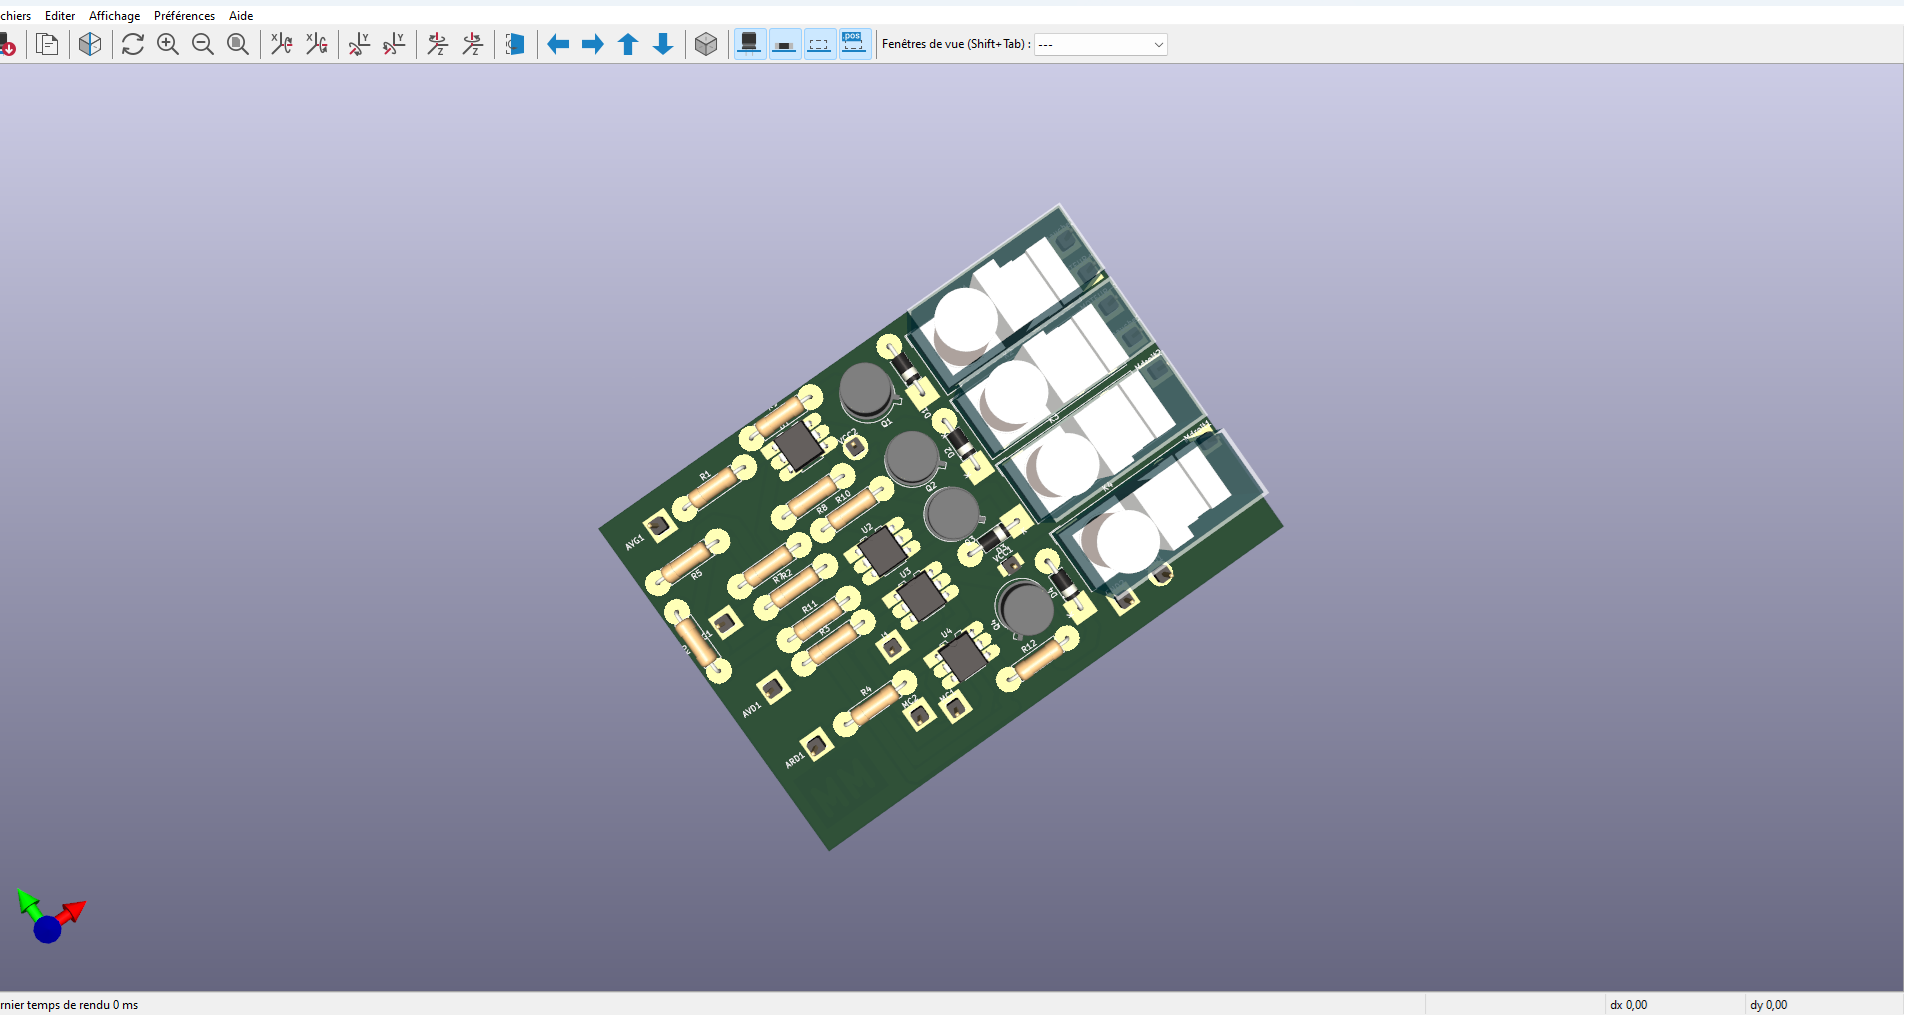Screen dimensions: 1920x1032
Task: Open the Affichage menu
Action: pos(114,16)
